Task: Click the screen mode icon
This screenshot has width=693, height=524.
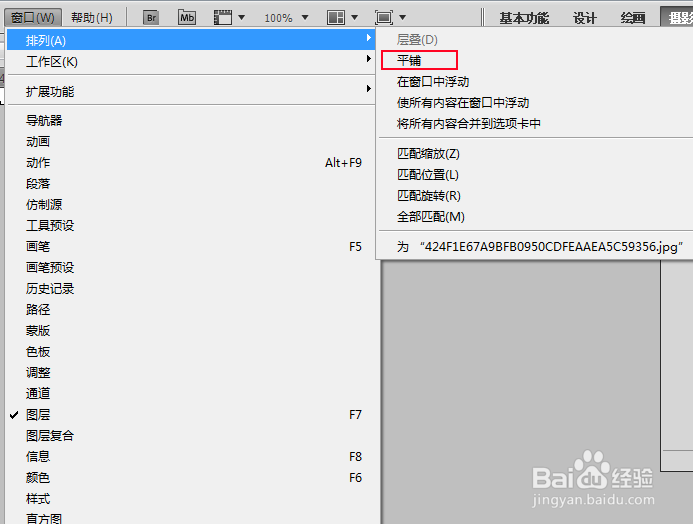Action: 384,18
